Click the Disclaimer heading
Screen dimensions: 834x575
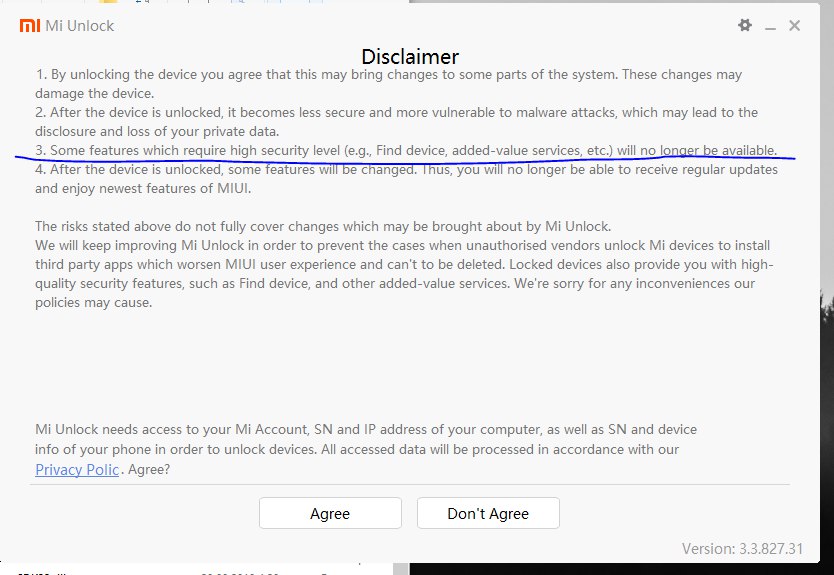tap(410, 56)
